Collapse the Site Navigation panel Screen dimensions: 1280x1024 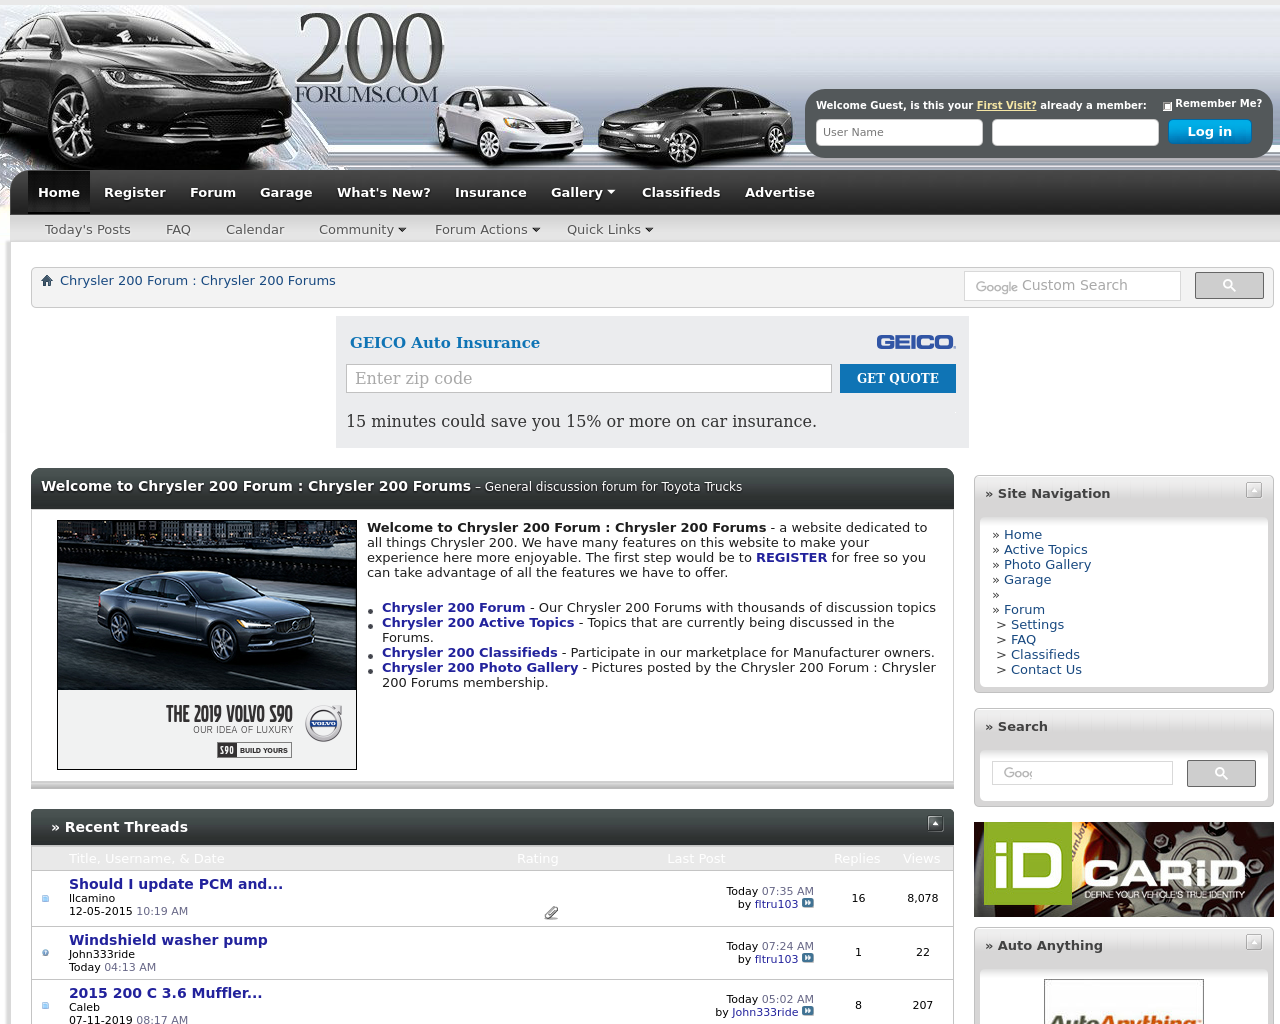coord(1254,490)
